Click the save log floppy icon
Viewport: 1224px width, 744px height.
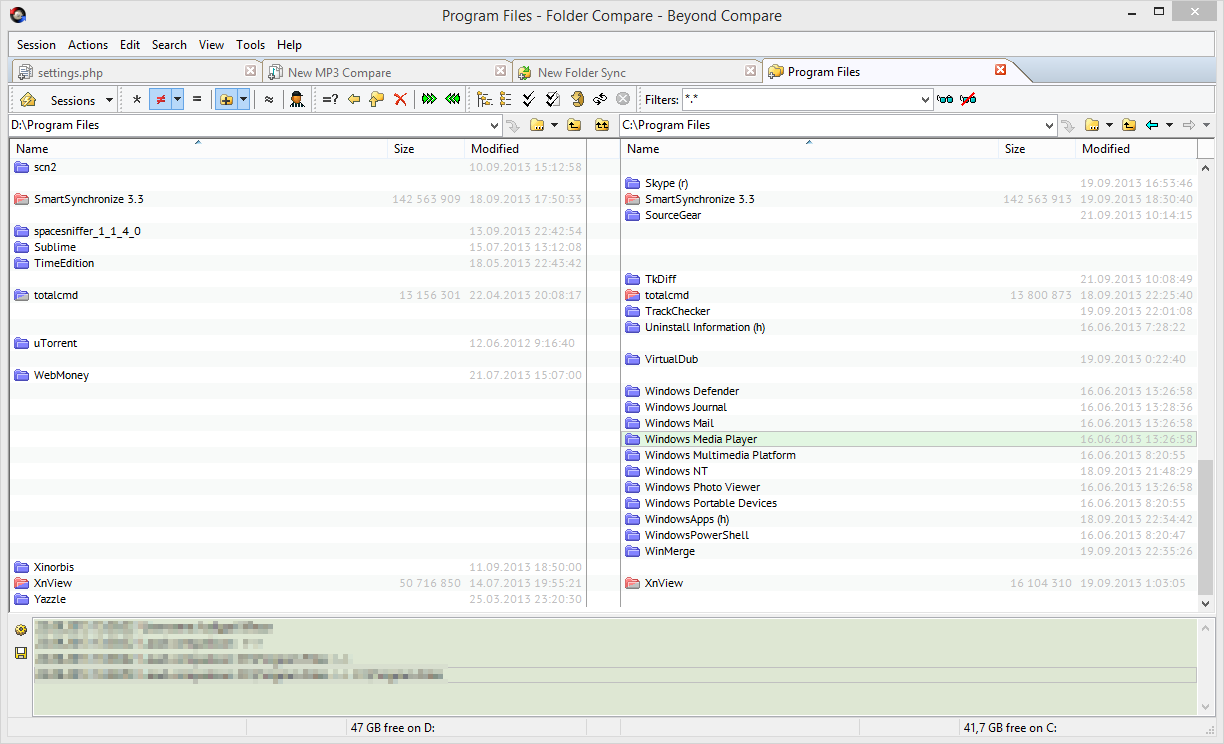(20, 653)
